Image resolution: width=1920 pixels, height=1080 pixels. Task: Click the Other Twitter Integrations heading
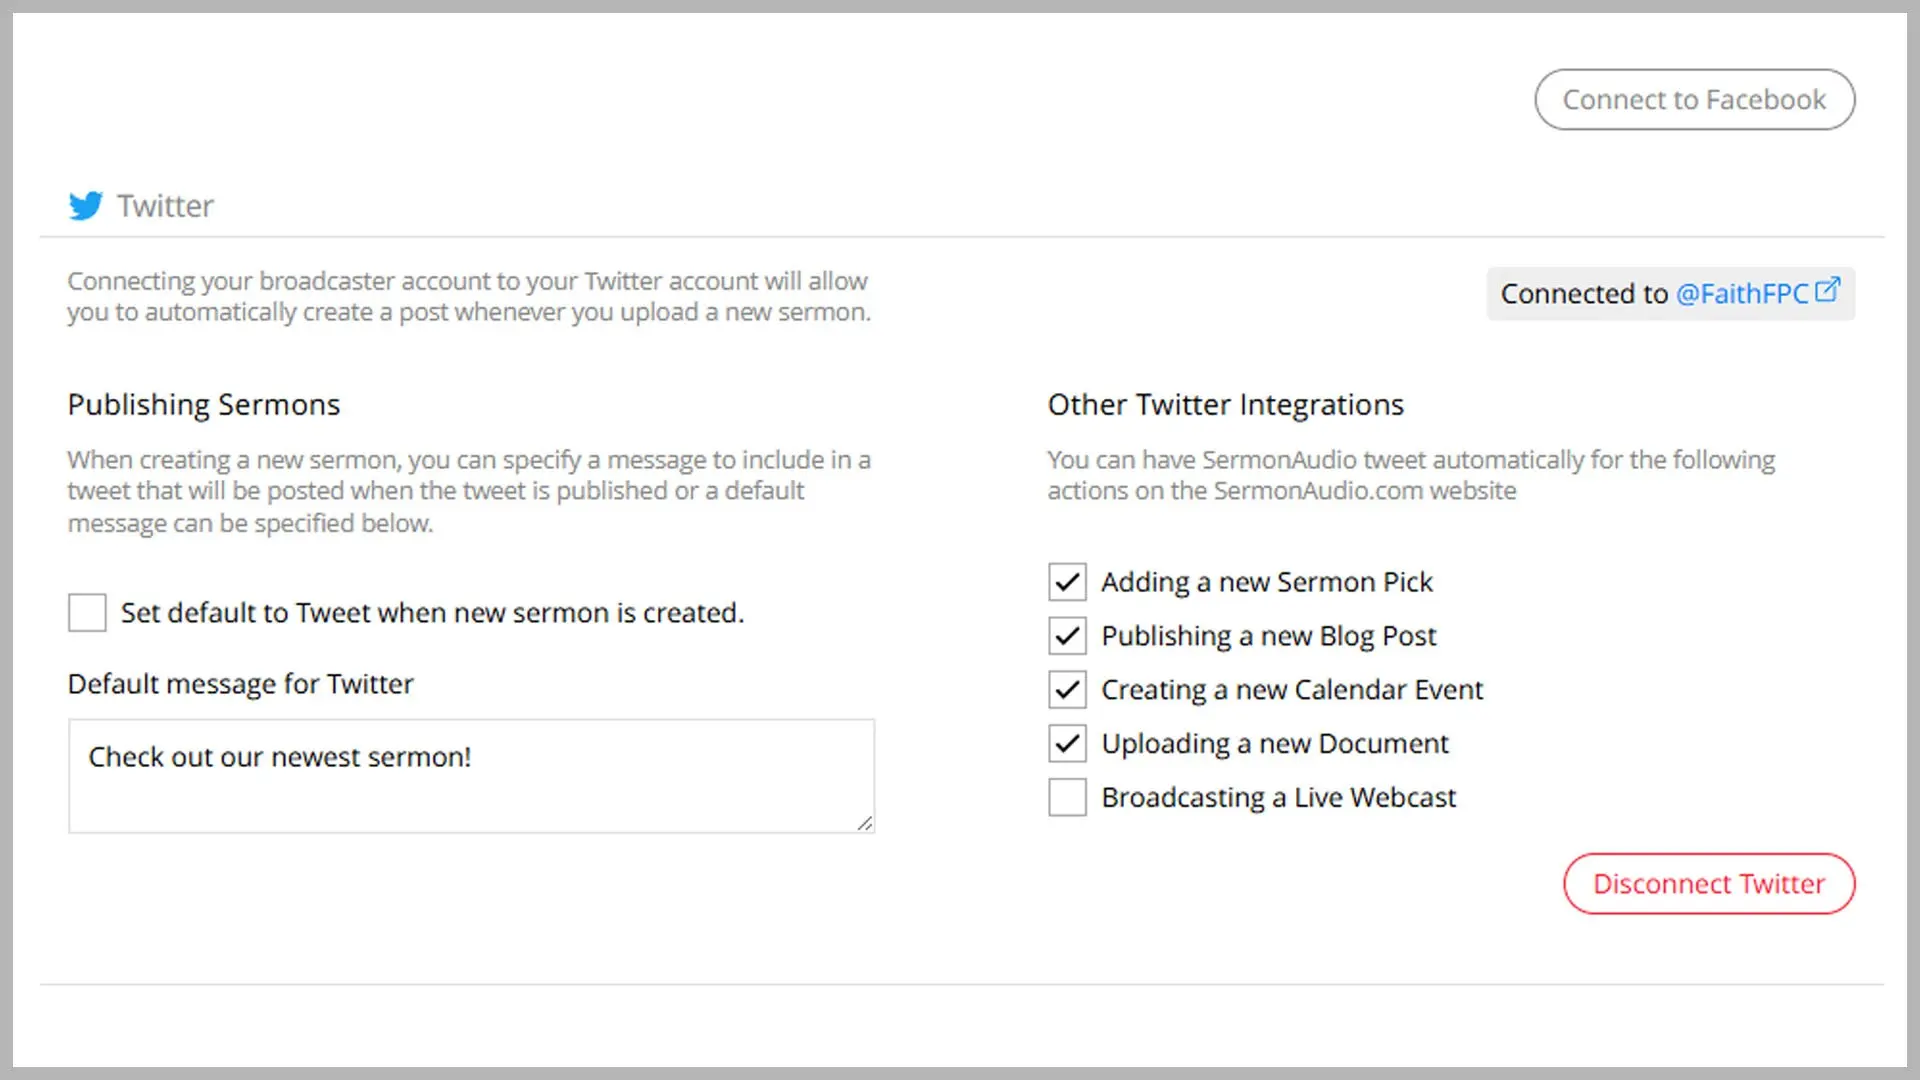tap(1226, 405)
